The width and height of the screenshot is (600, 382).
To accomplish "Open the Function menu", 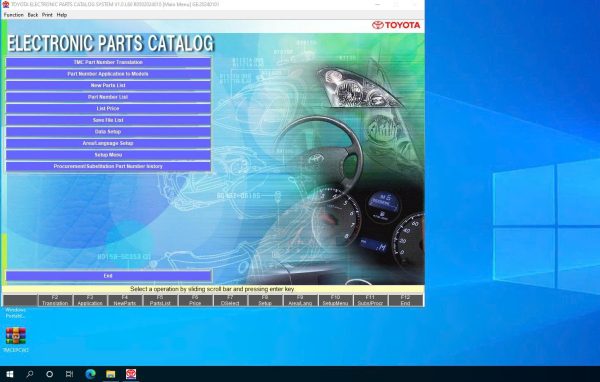I will 13,15.
